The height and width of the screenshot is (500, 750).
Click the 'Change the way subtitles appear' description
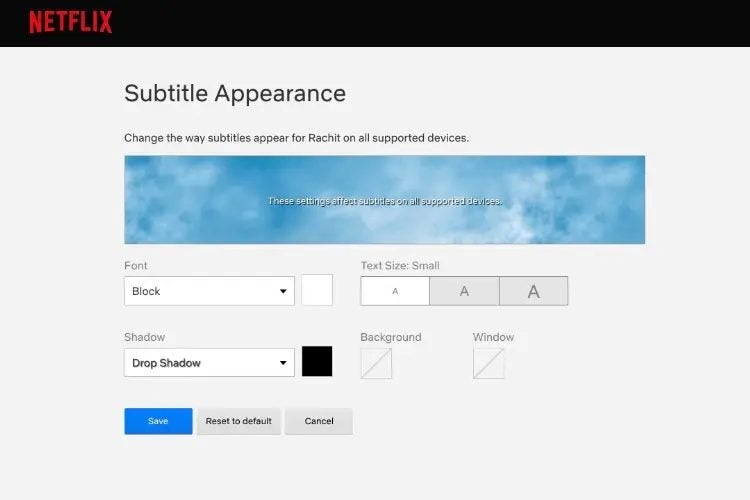(297, 138)
